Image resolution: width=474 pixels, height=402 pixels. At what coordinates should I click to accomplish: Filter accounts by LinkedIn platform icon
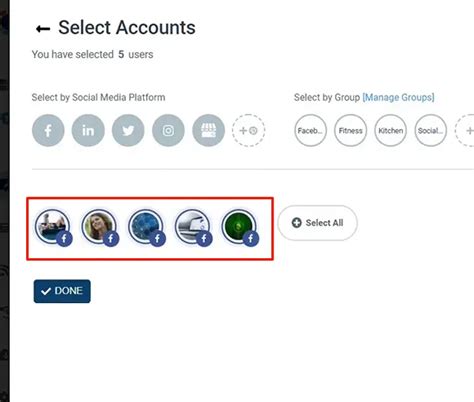(x=88, y=130)
